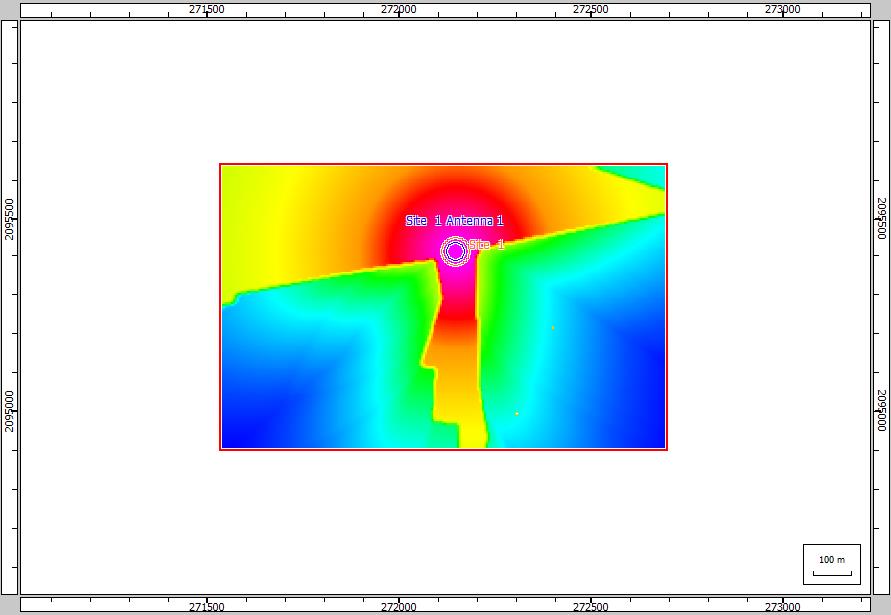
Task: Click the 272000 label on top ruler
Action: coord(399,9)
